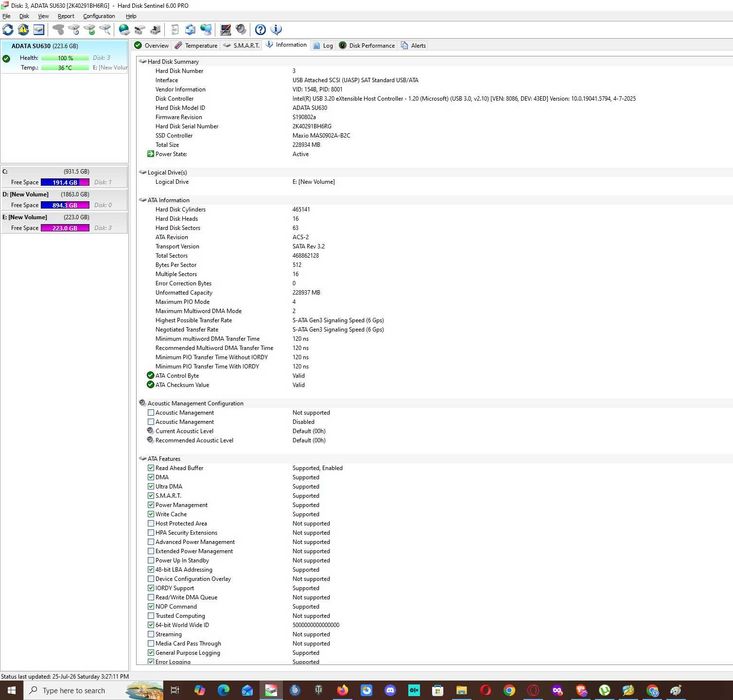Image resolution: width=733 pixels, height=700 pixels.
Task: Select the D: [New Volume] drive entry
Action: (x=64, y=200)
